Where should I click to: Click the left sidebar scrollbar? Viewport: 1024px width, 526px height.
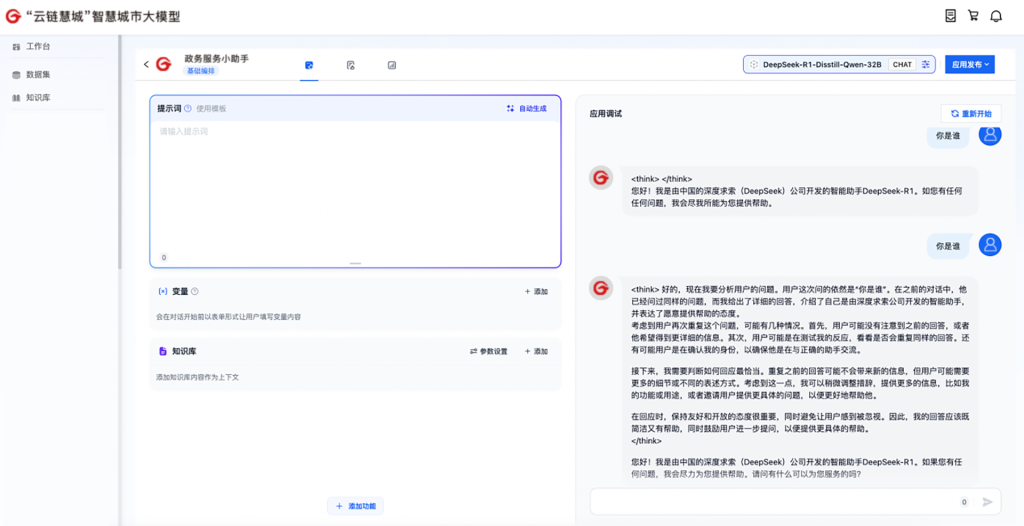[120, 152]
